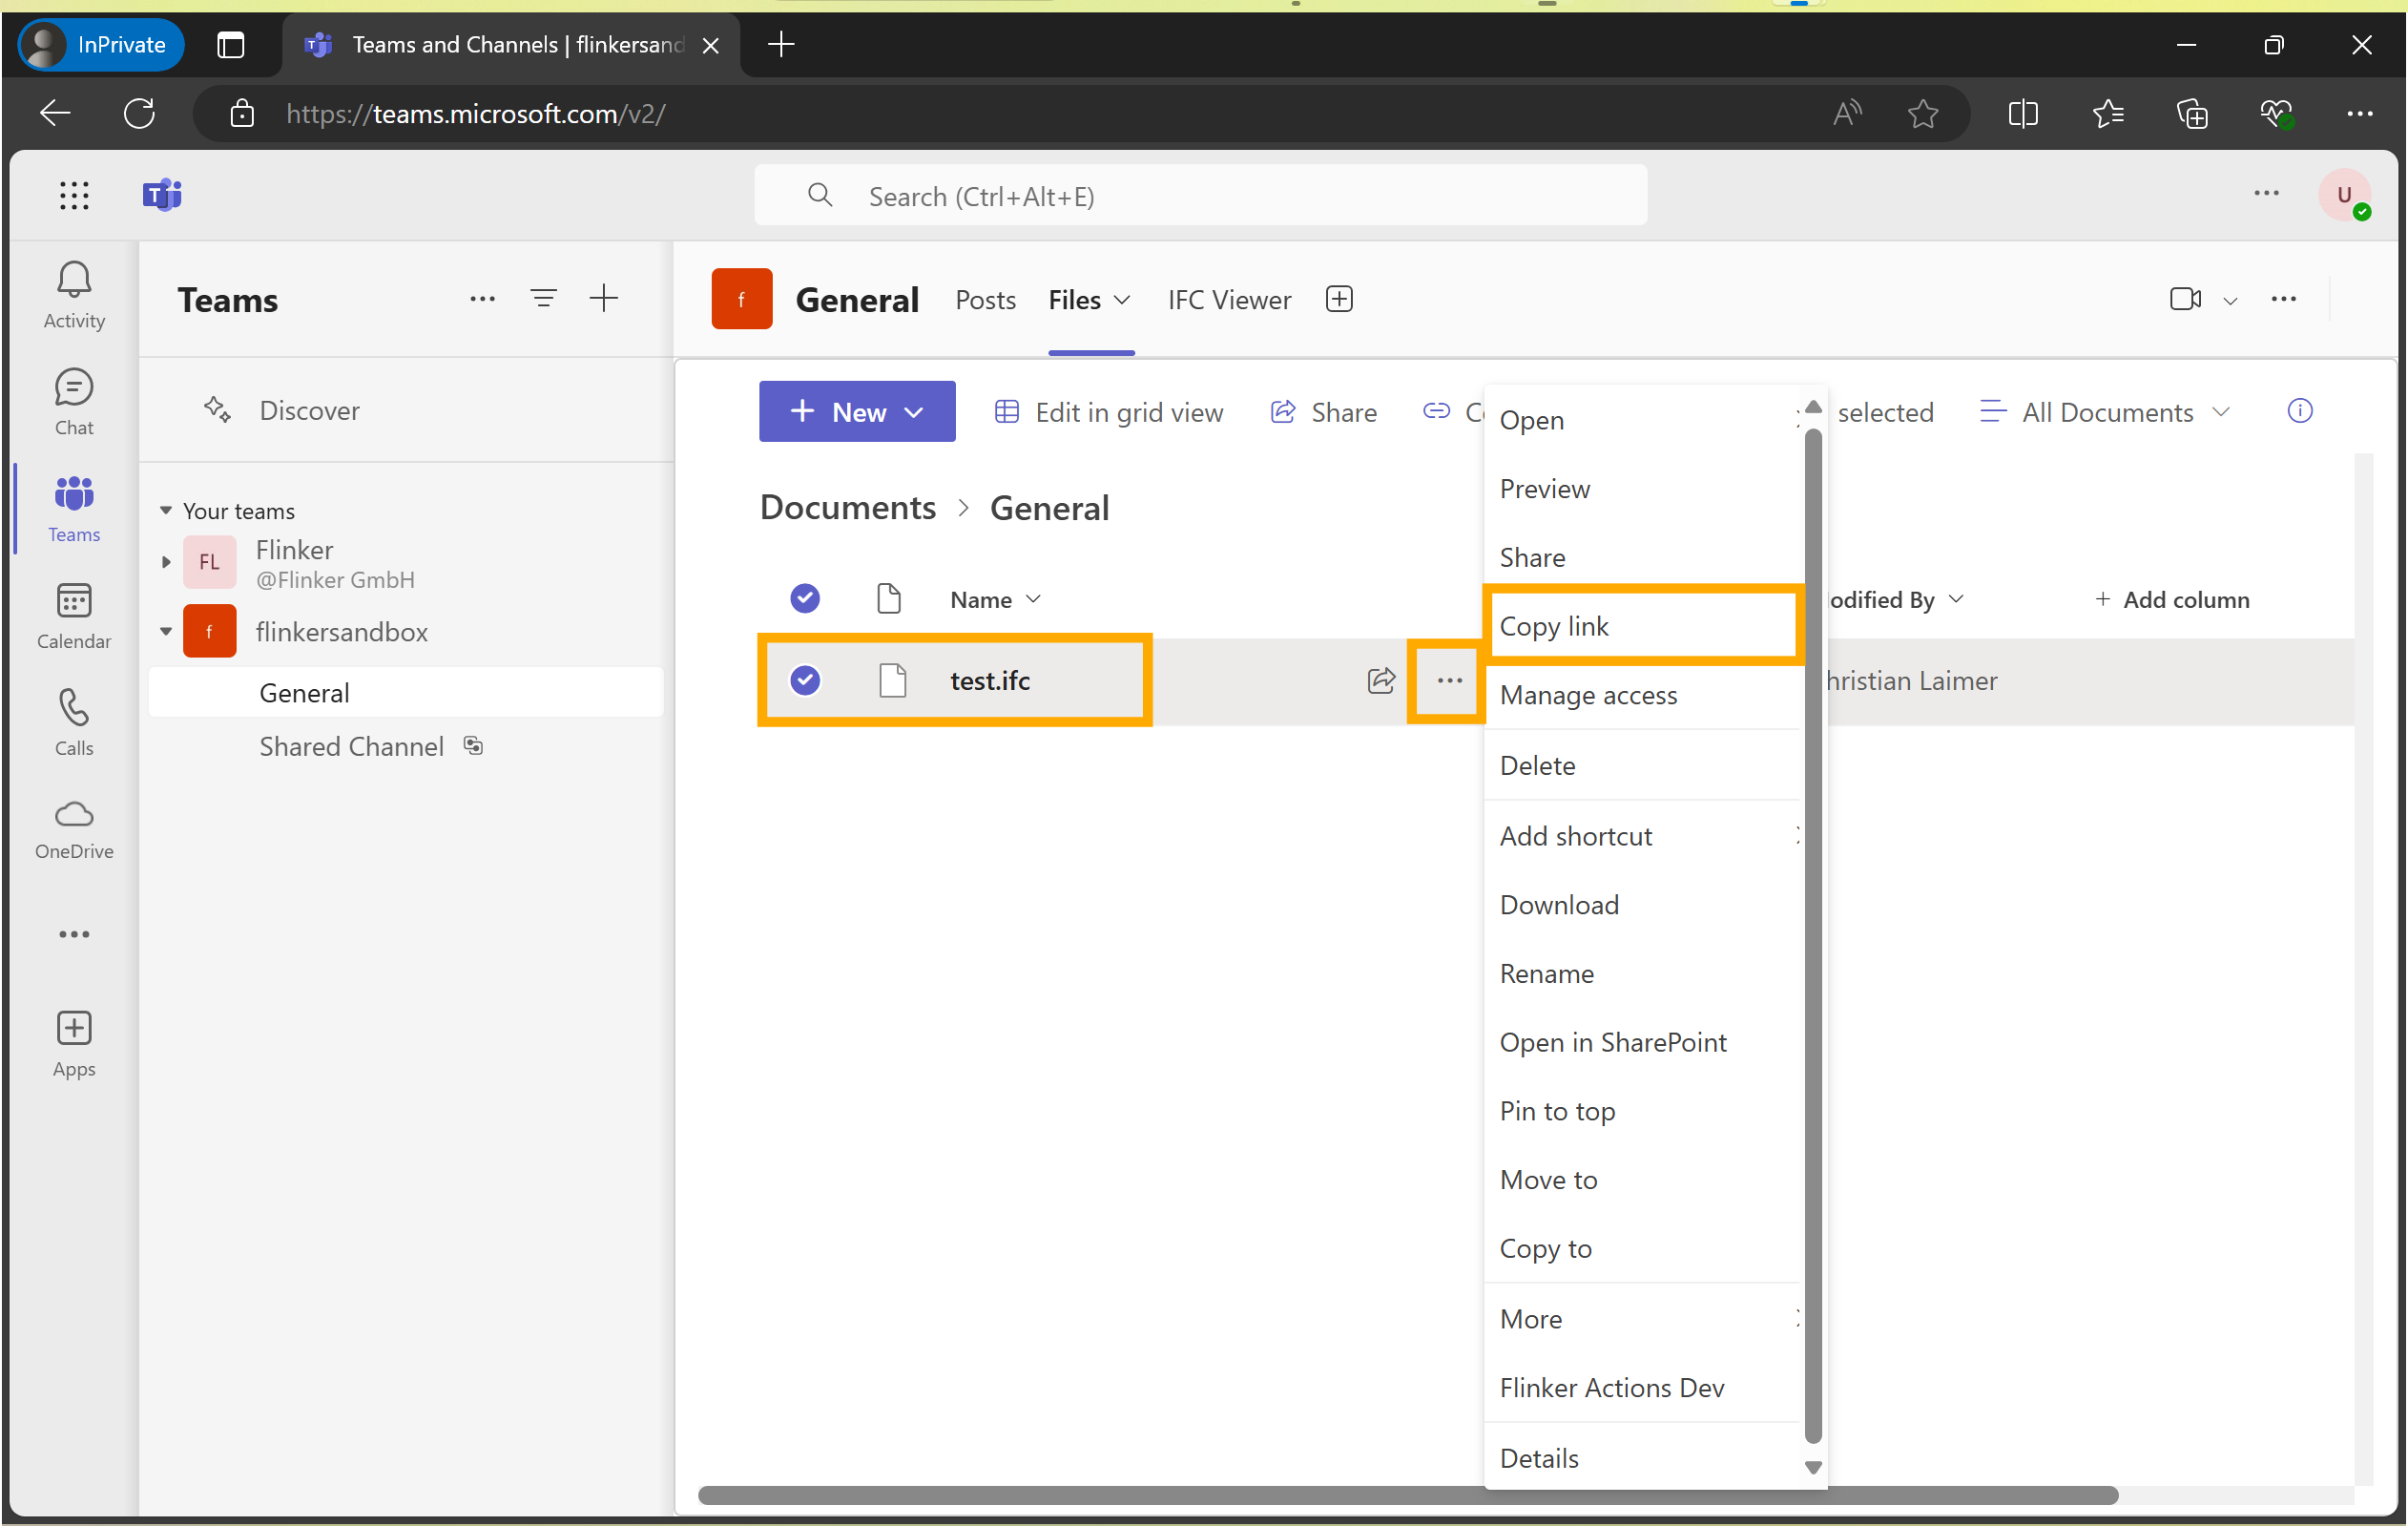Choose Copy link in context menu
Image resolution: width=2408 pixels, height=1526 pixels.
pyautogui.click(x=1642, y=626)
